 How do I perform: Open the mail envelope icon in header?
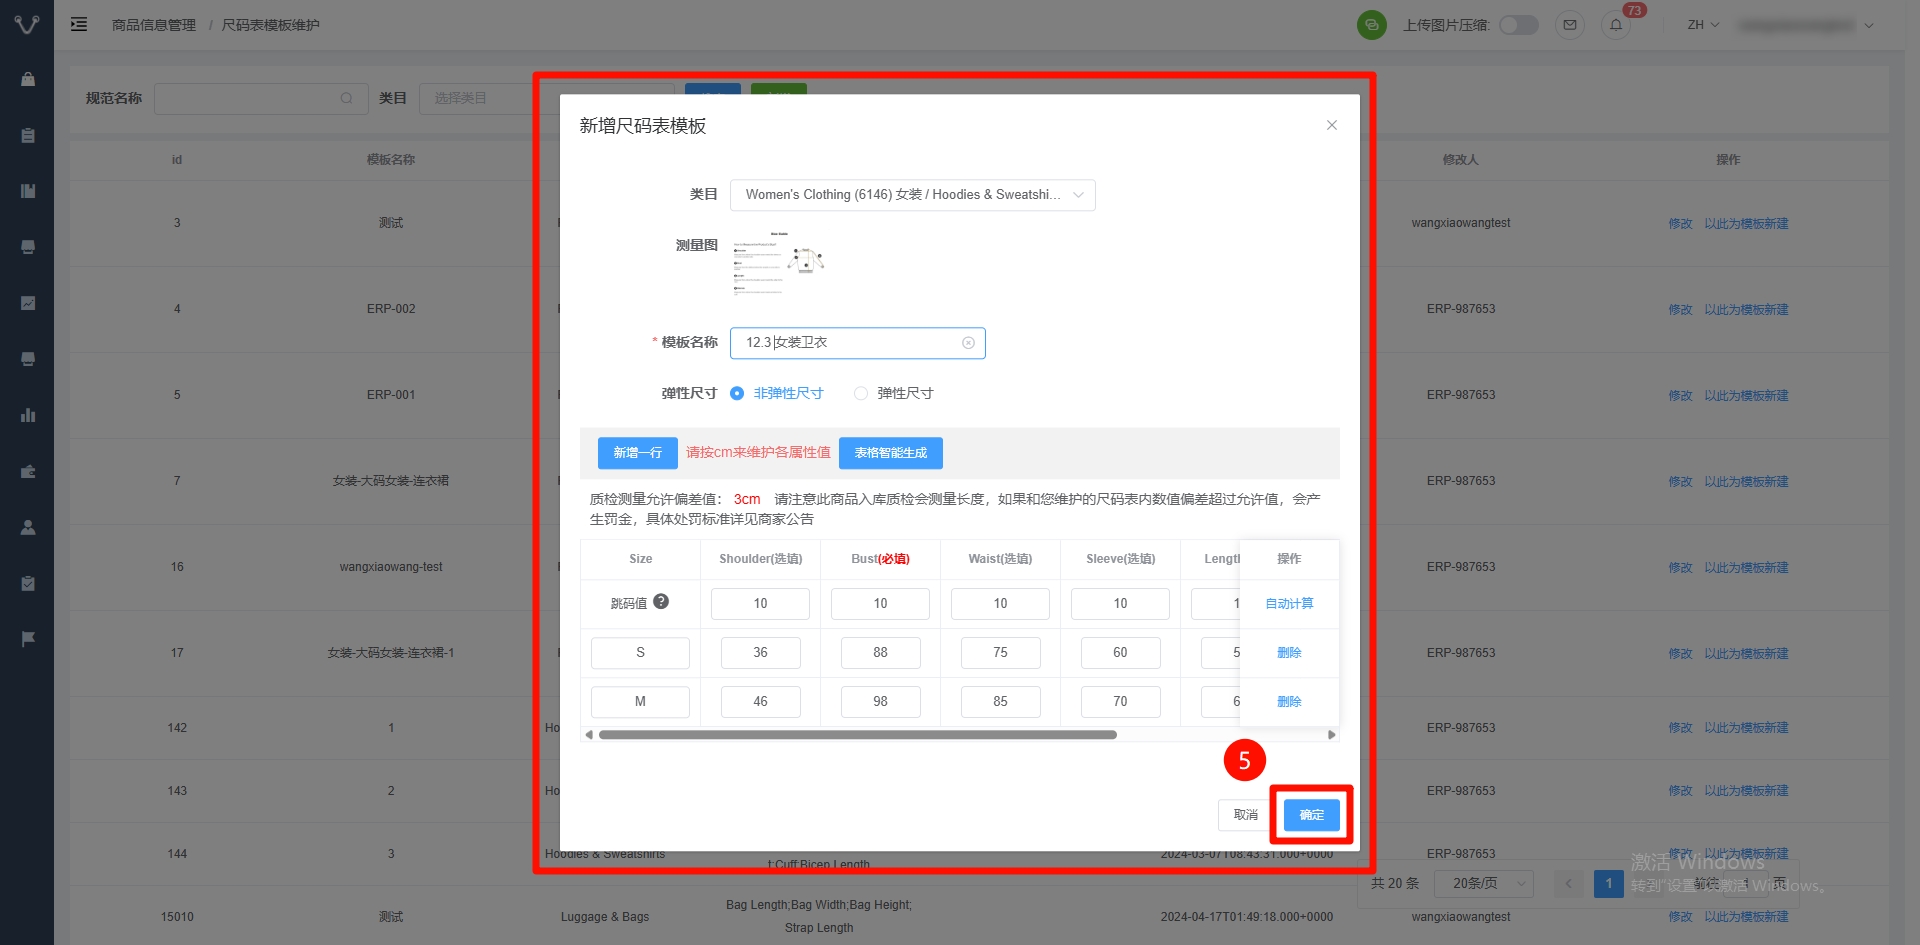tap(1569, 25)
